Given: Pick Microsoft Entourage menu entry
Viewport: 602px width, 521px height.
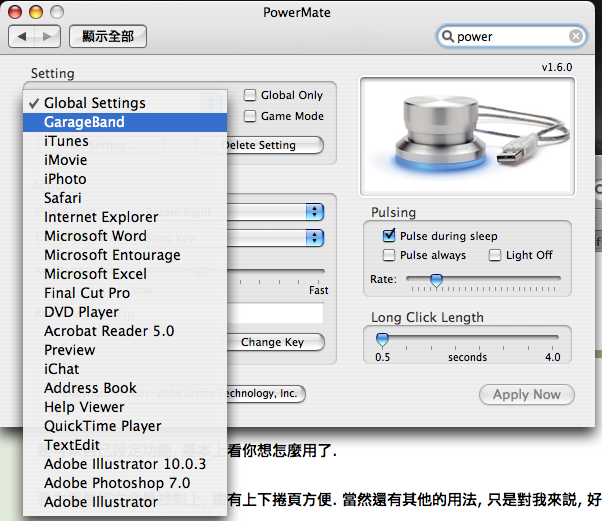Looking at the screenshot, I should (x=125, y=255).
